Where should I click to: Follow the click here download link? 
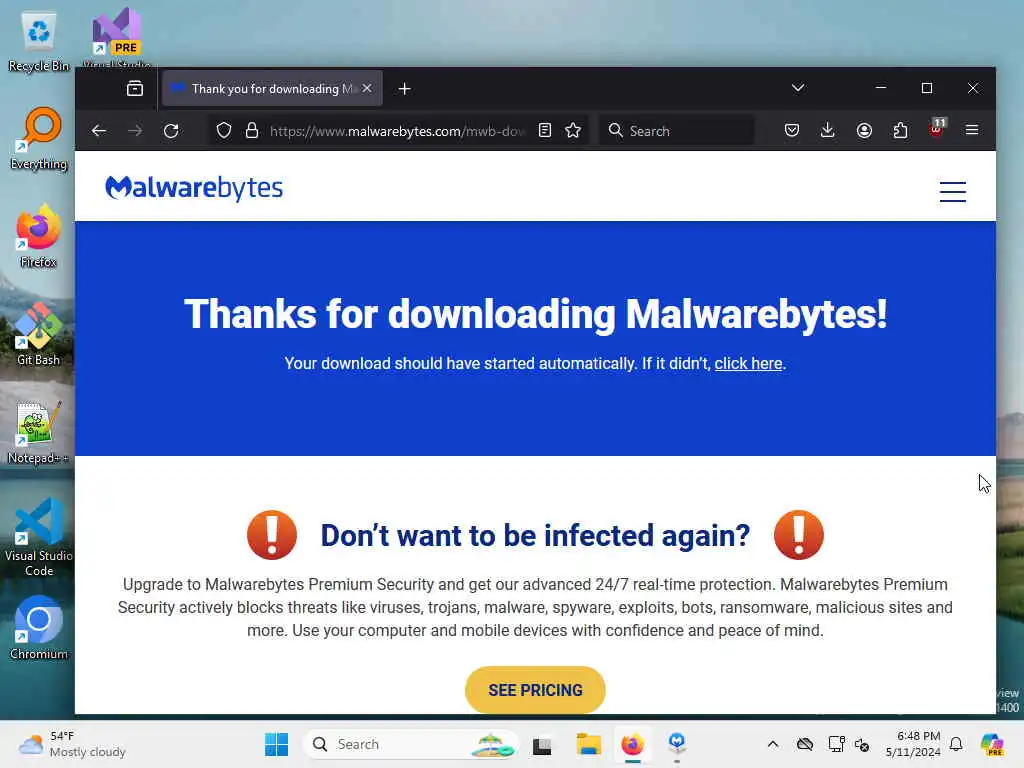748,363
